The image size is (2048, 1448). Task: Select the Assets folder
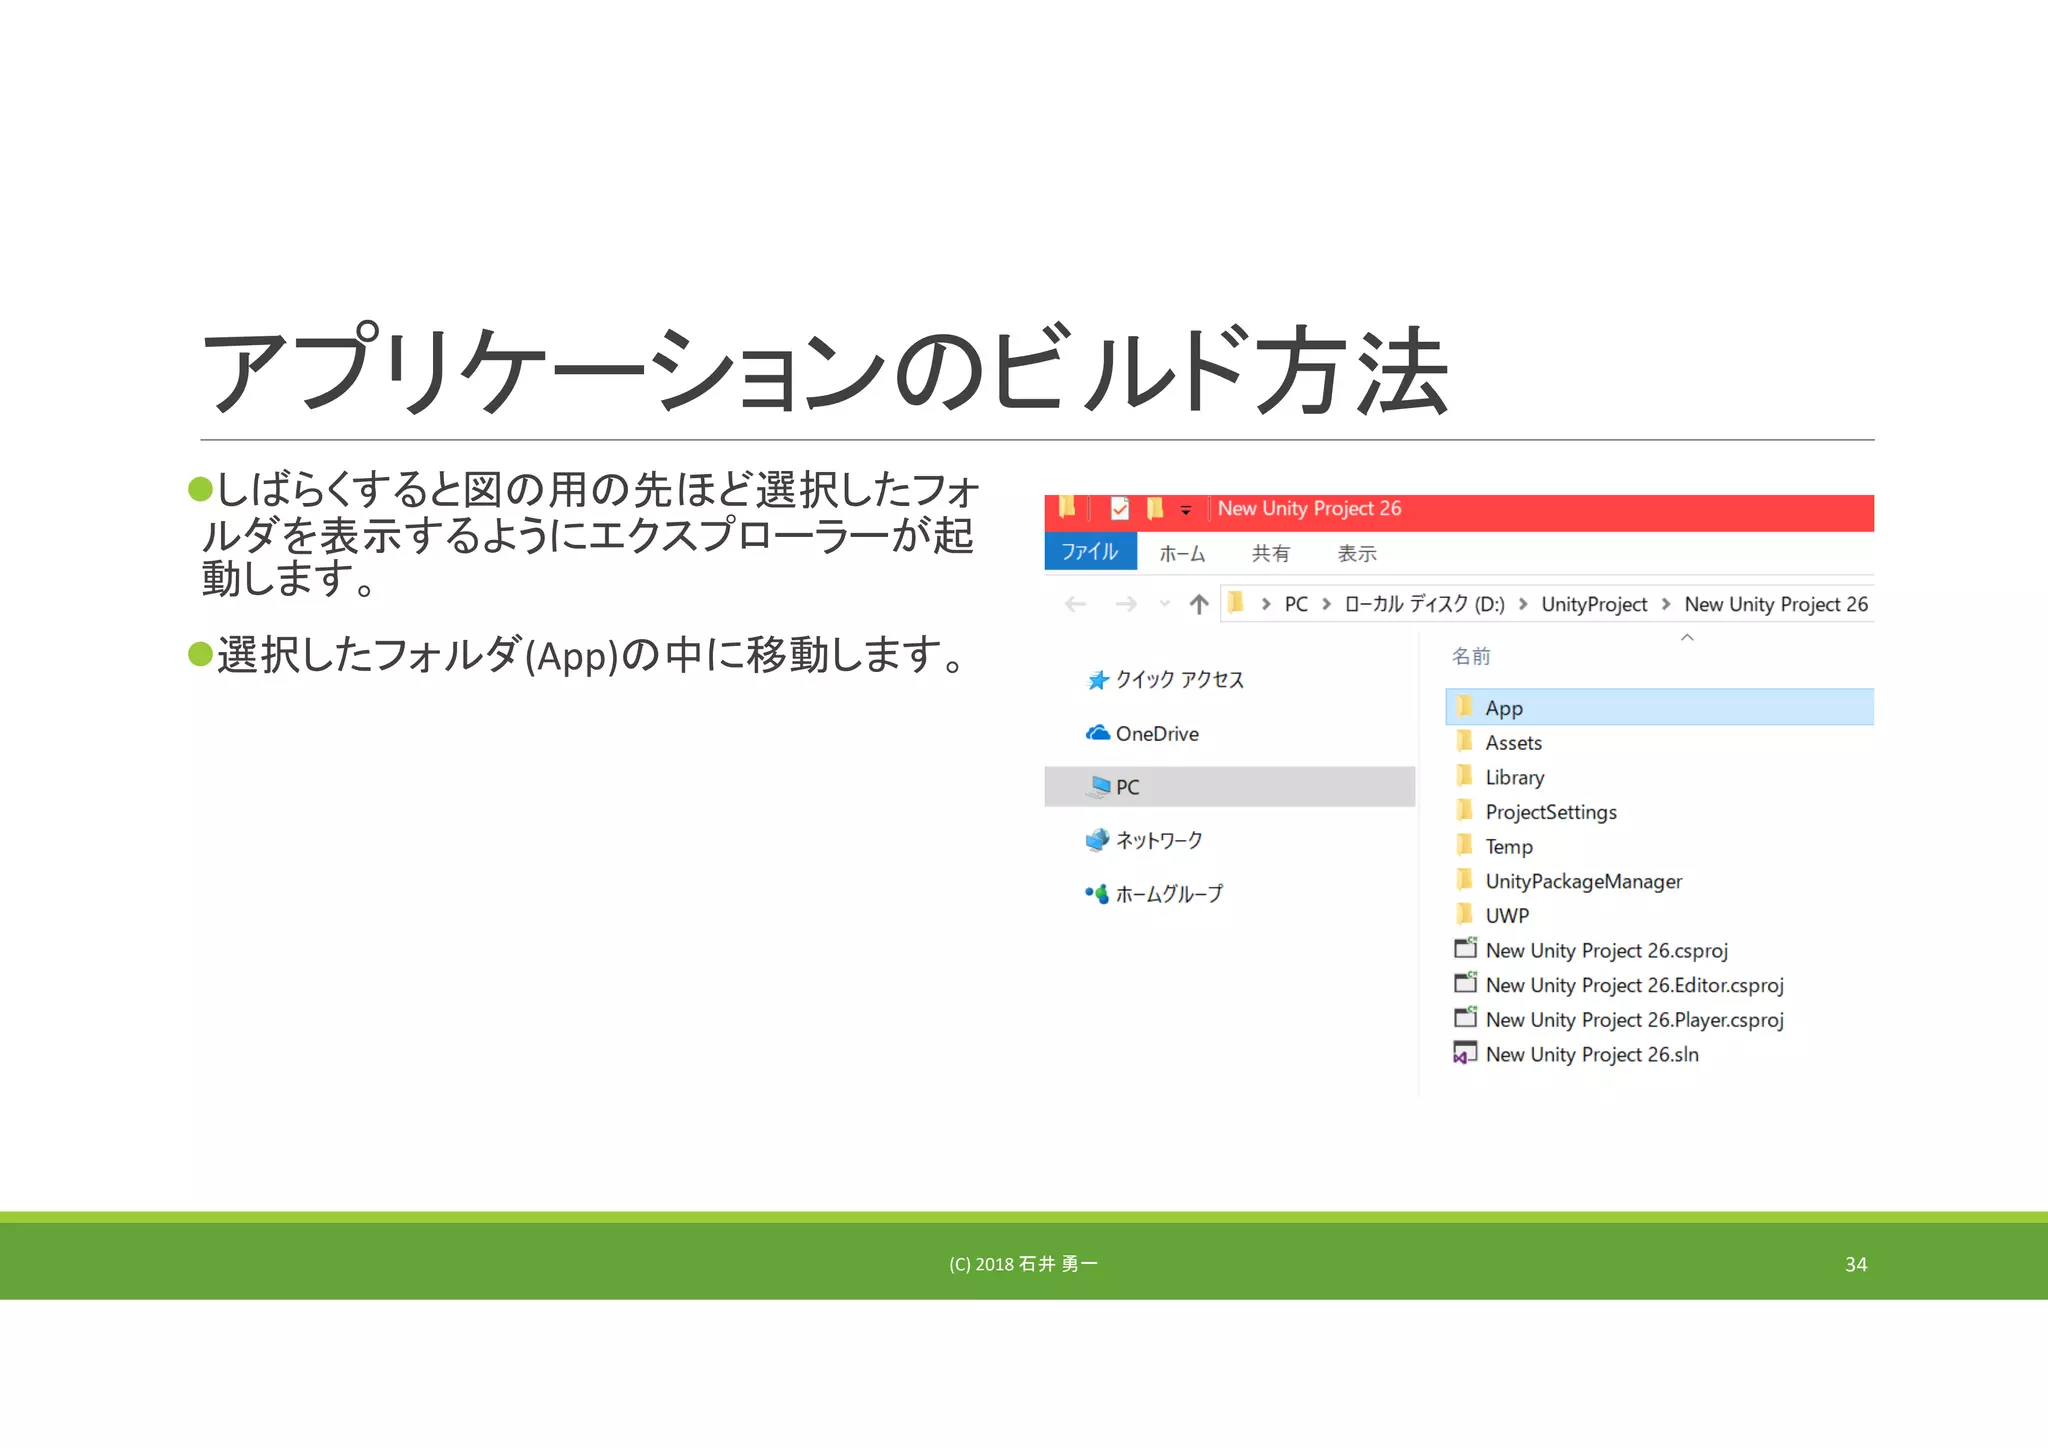pos(1514,742)
